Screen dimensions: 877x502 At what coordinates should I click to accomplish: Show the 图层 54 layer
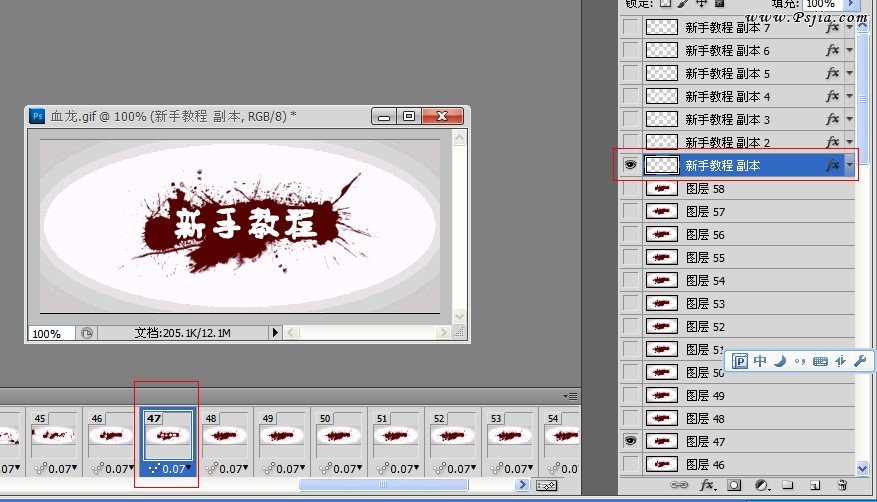(x=630, y=280)
